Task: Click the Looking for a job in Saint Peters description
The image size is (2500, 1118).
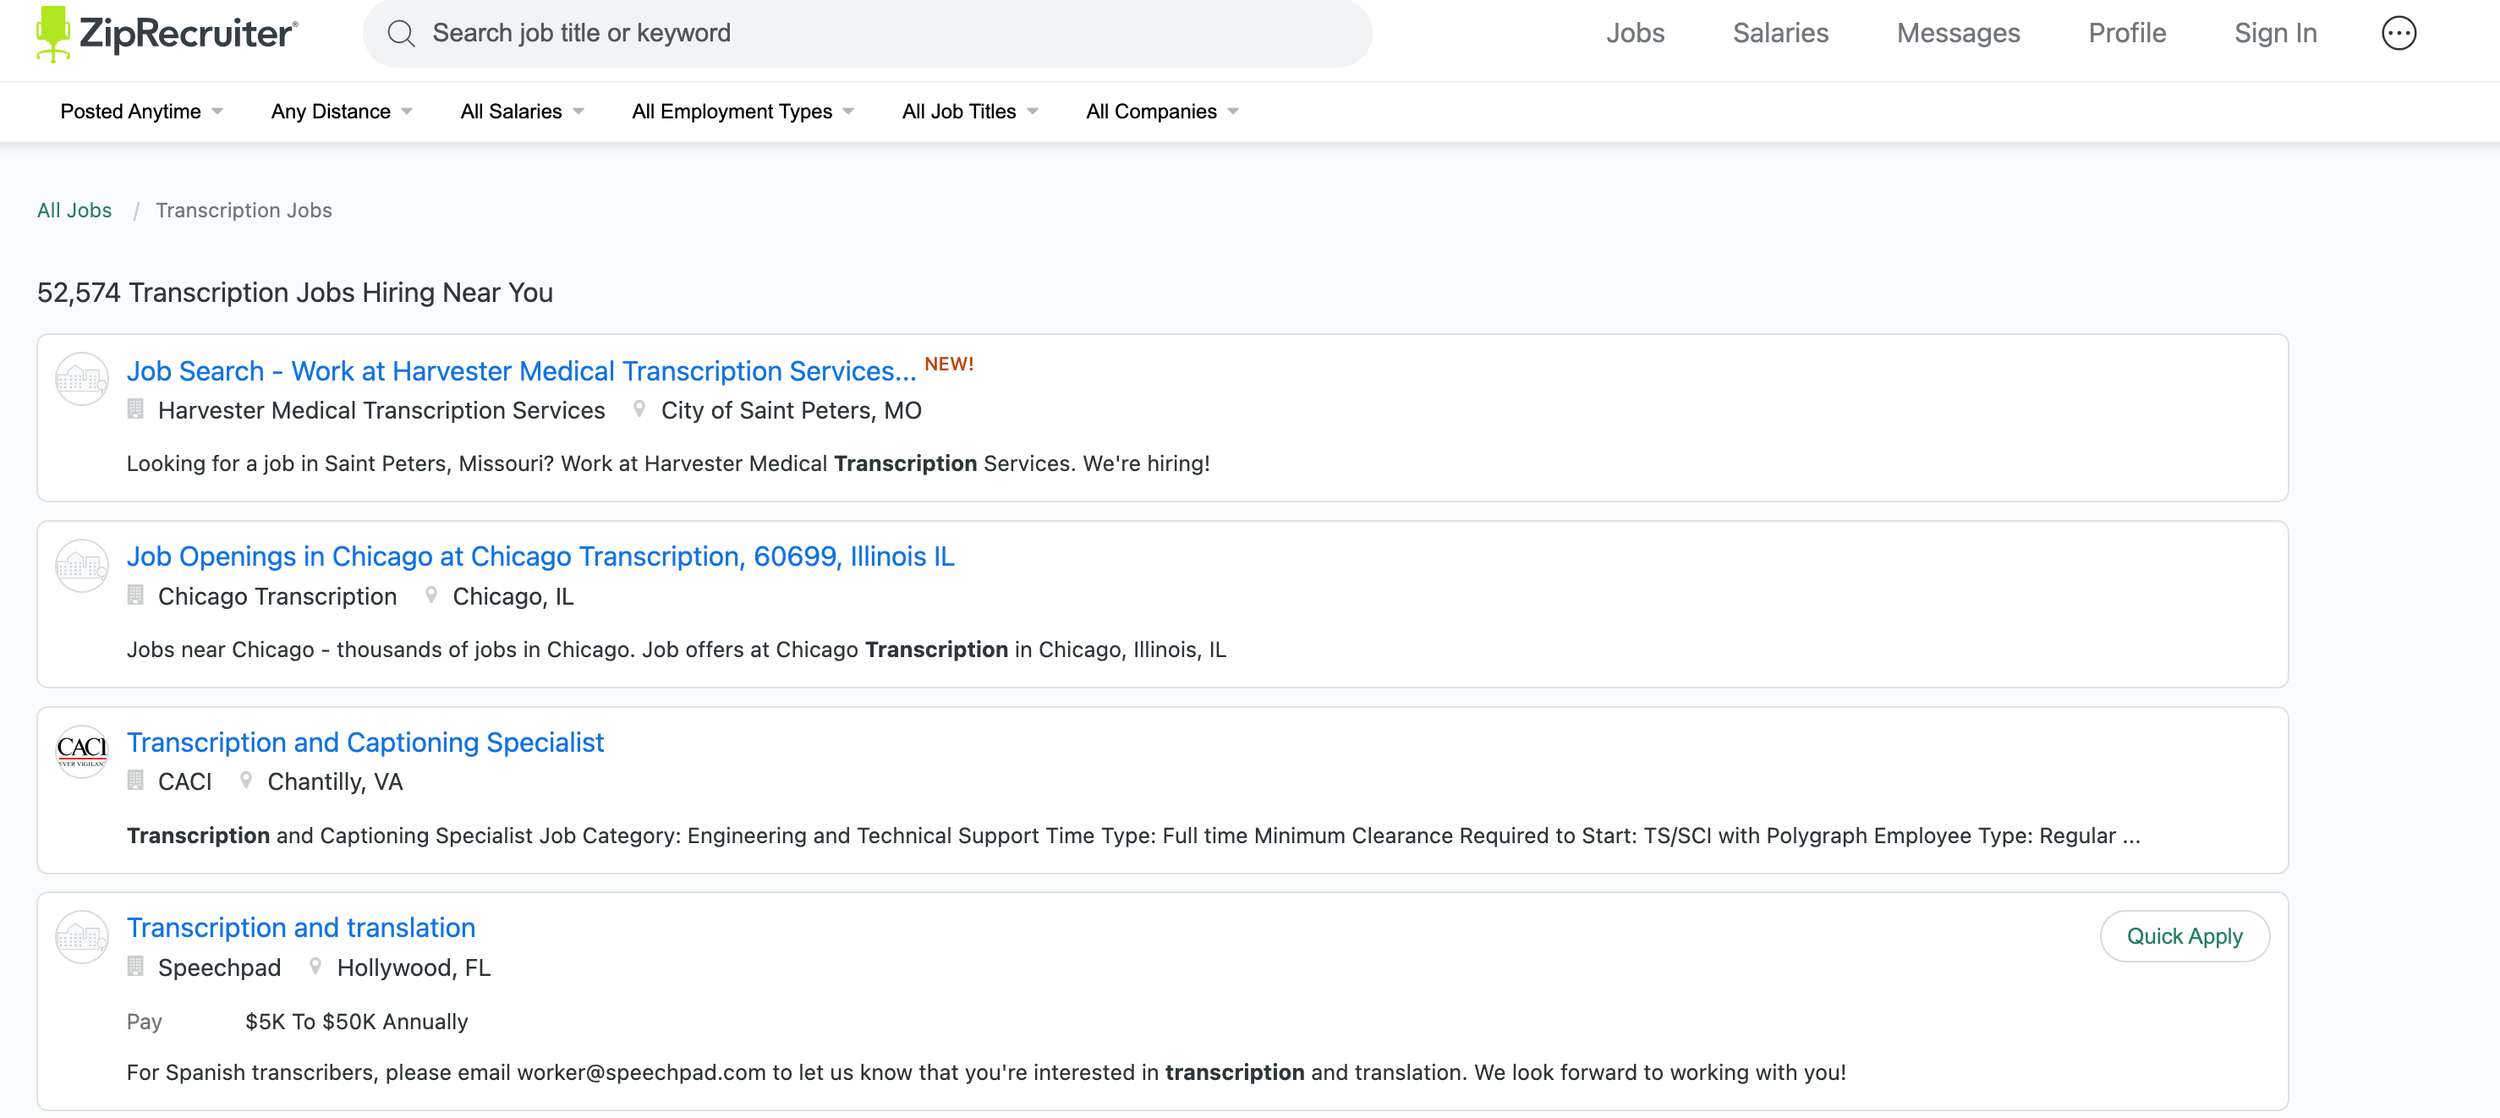Action: point(668,463)
